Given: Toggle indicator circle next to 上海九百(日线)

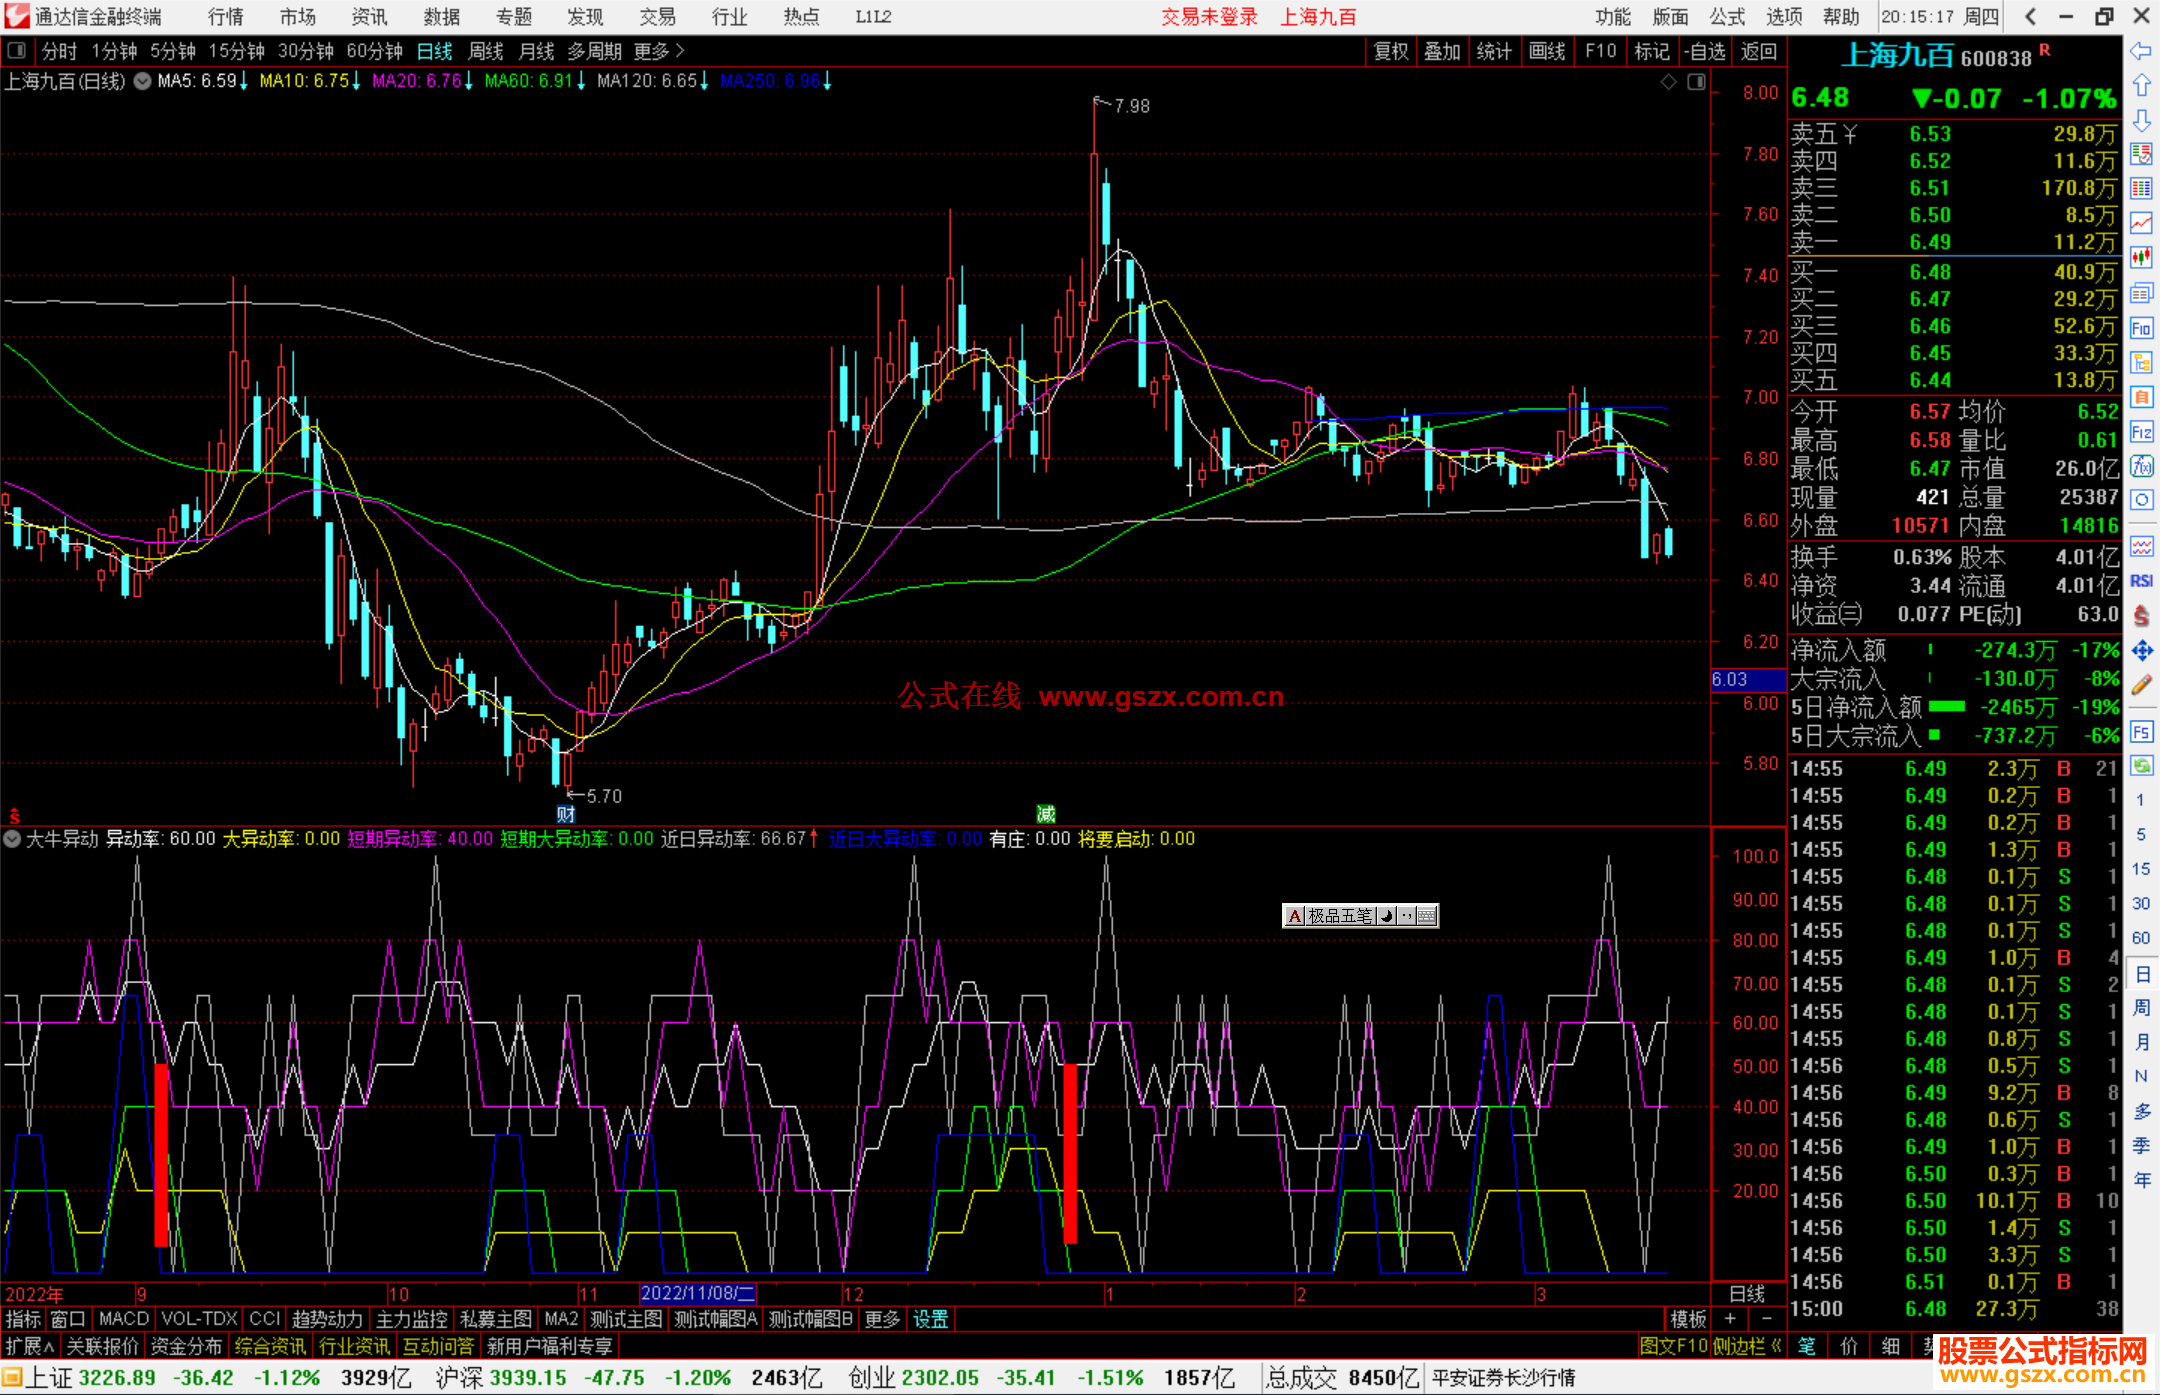Looking at the screenshot, I should tap(143, 81).
